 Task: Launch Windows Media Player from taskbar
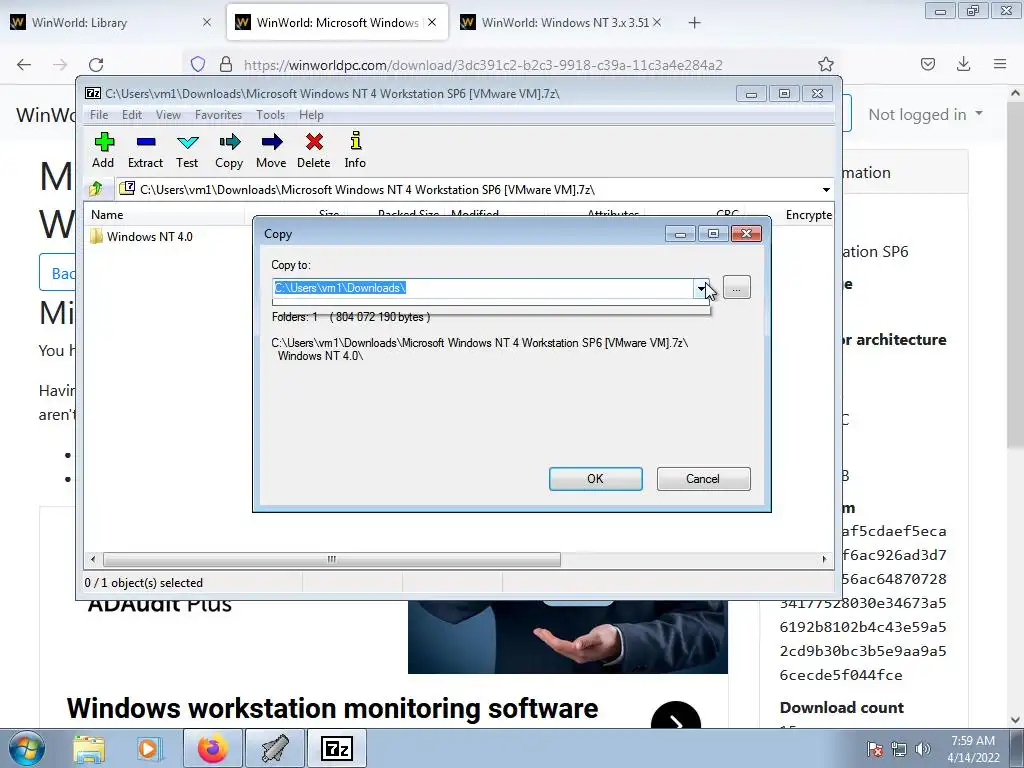pos(148,748)
